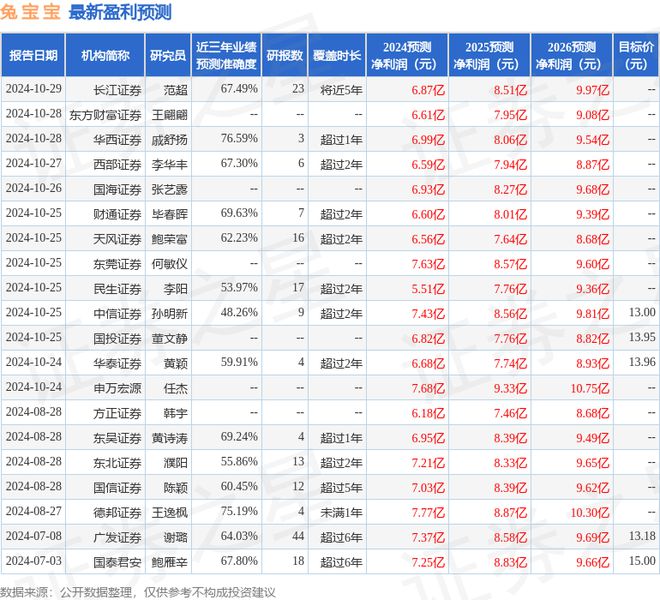660x600 pixels.
Task: Select the 报告日期 column header
Action: [x=33, y=55]
